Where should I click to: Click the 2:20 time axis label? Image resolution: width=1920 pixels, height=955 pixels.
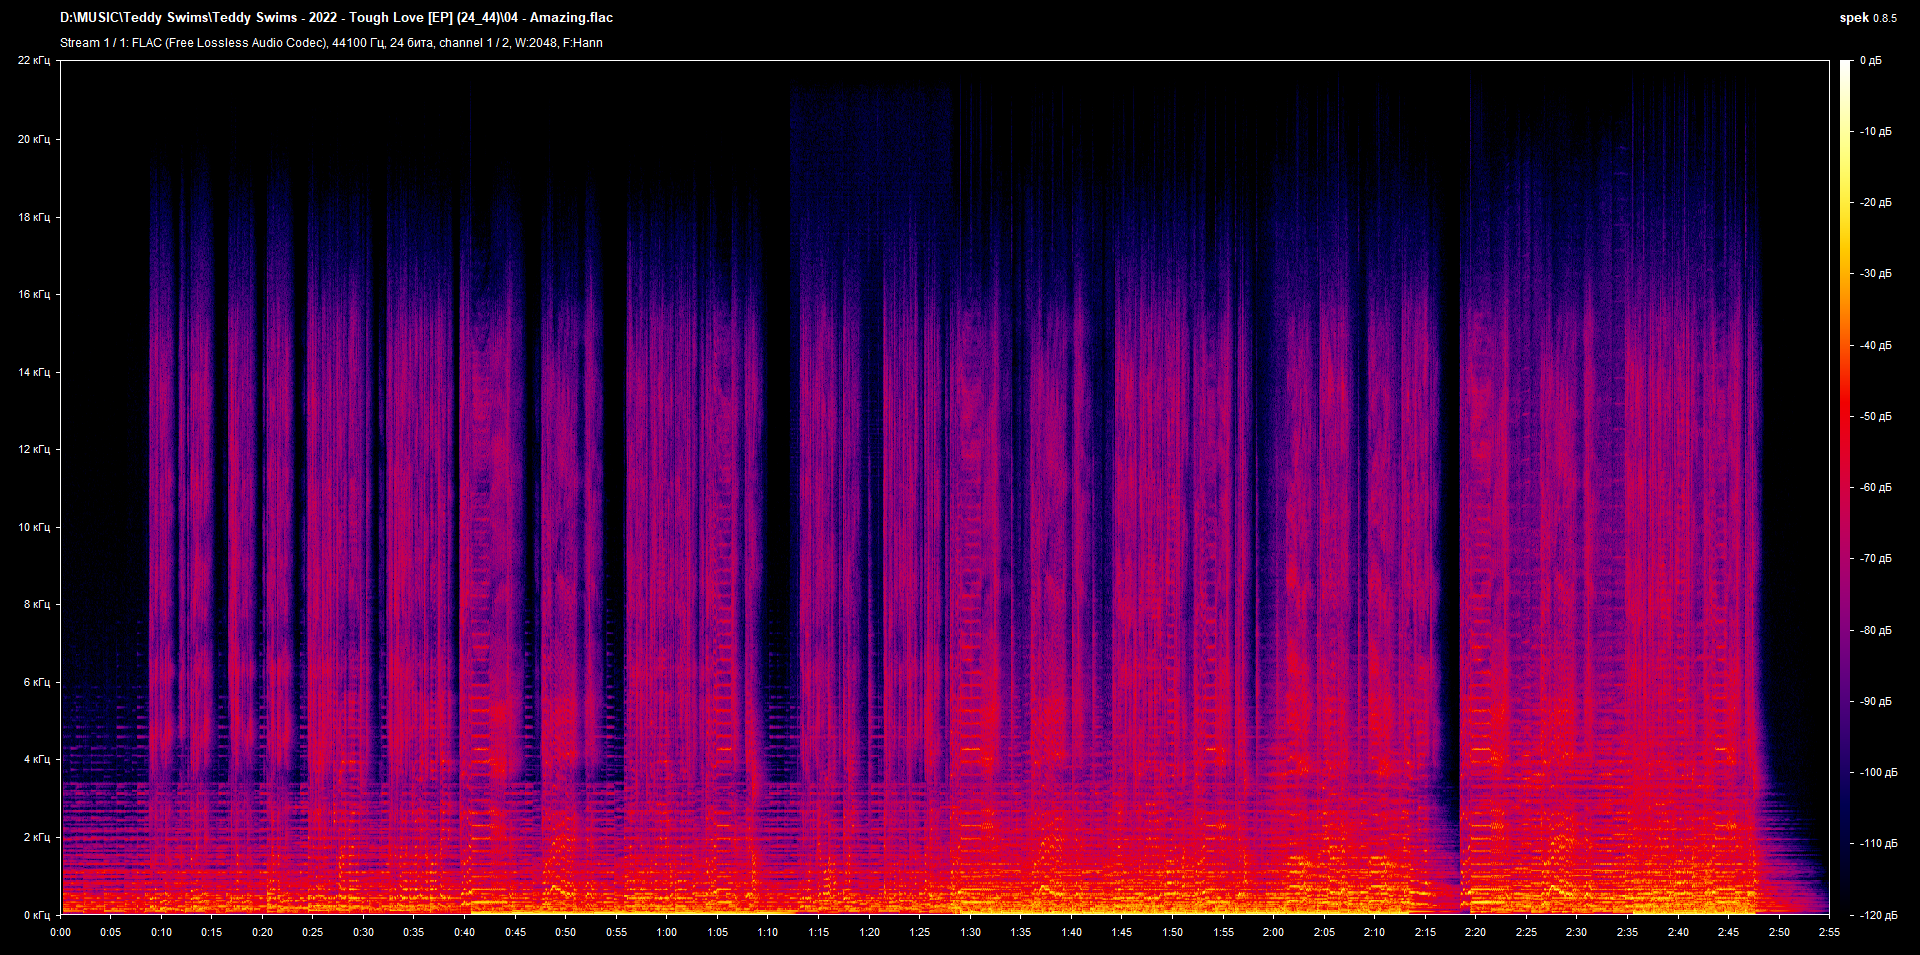coord(1476,932)
